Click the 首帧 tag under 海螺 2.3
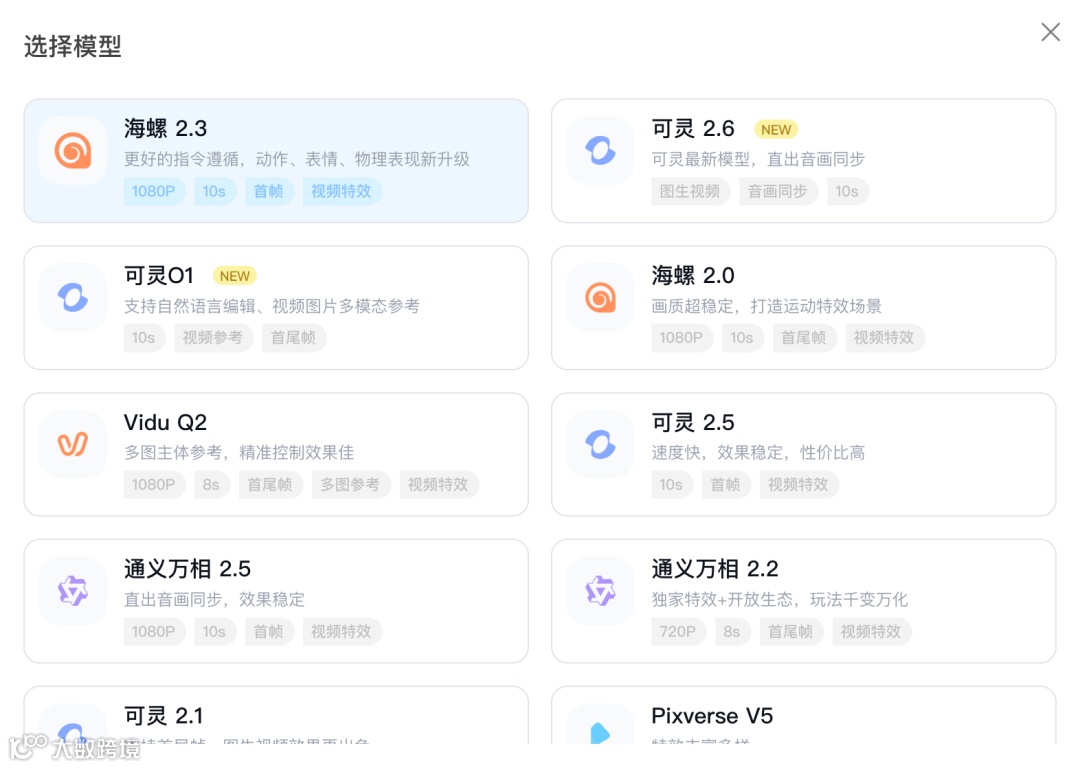The width and height of the screenshot is (1080, 768). click(x=269, y=191)
